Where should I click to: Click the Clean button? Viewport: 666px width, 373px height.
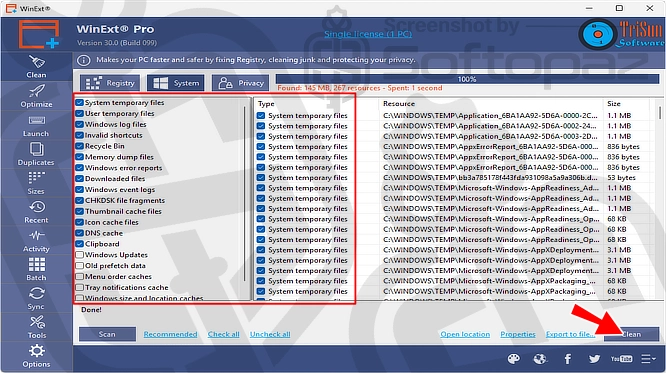tap(632, 334)
